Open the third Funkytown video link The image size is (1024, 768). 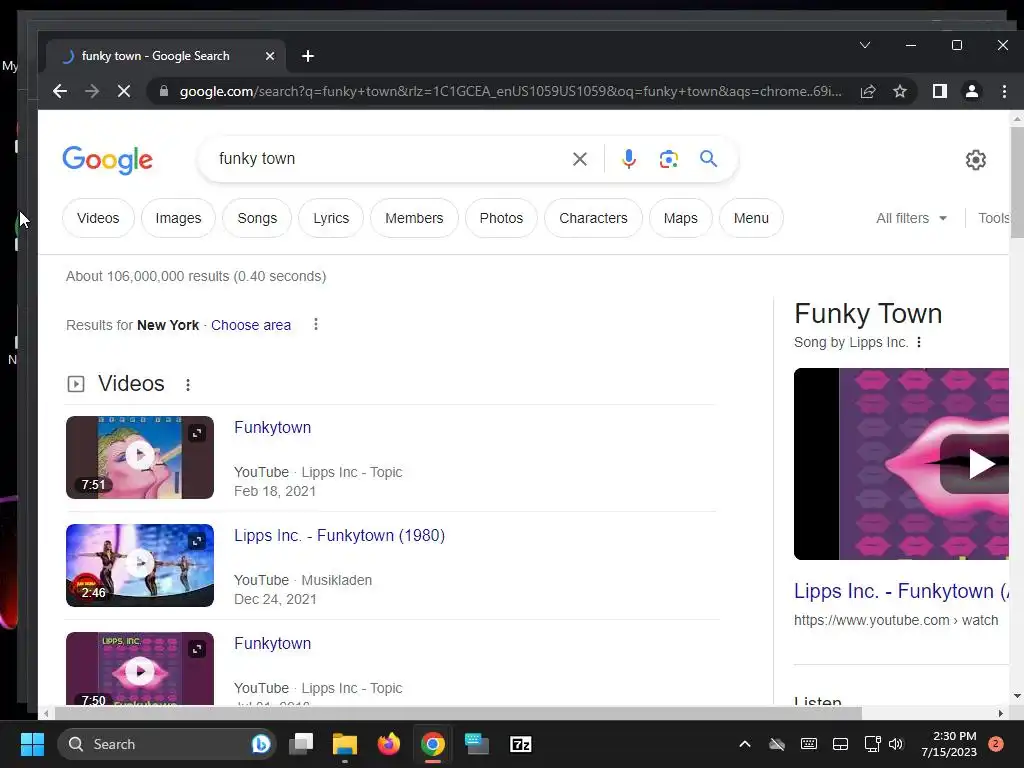pyautogui.click(x=272, y=643)
